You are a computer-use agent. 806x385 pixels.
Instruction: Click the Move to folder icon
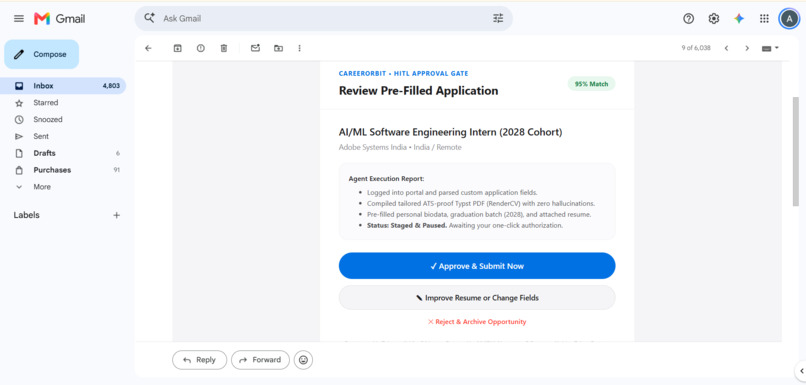point(278,48)
